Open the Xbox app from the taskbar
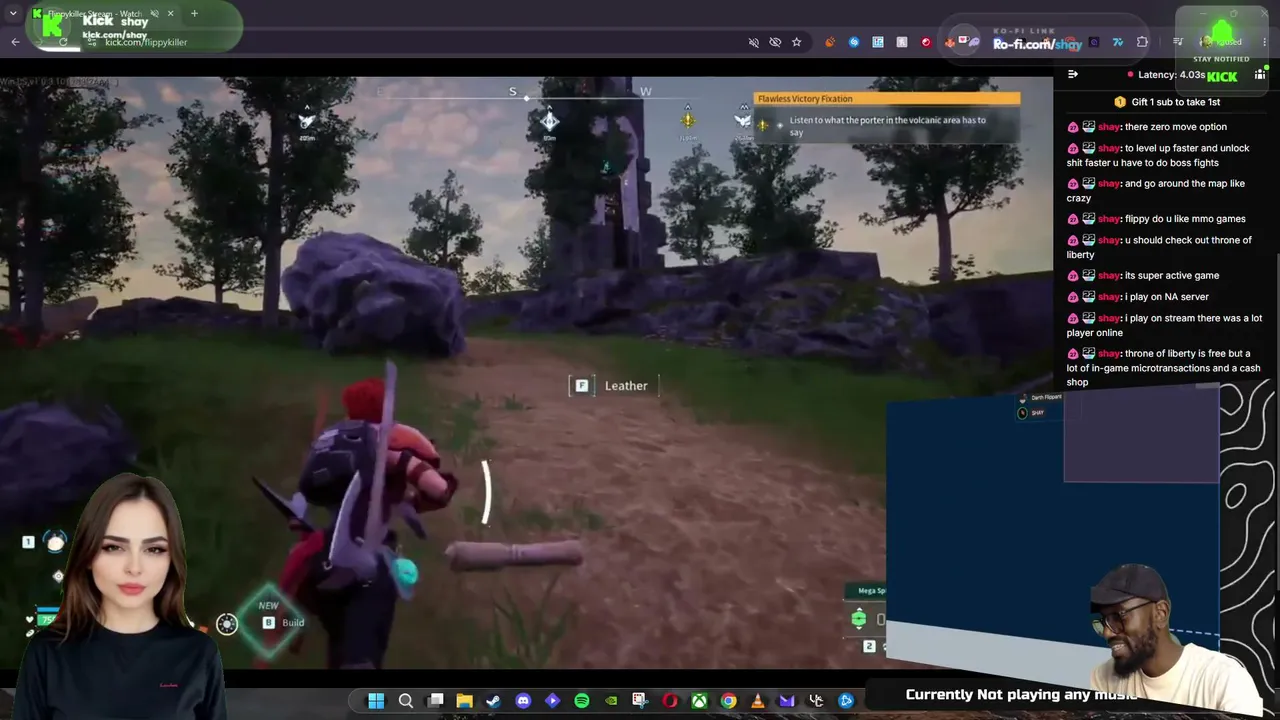This screenshot has width=1280, height=720. point(699,701)
